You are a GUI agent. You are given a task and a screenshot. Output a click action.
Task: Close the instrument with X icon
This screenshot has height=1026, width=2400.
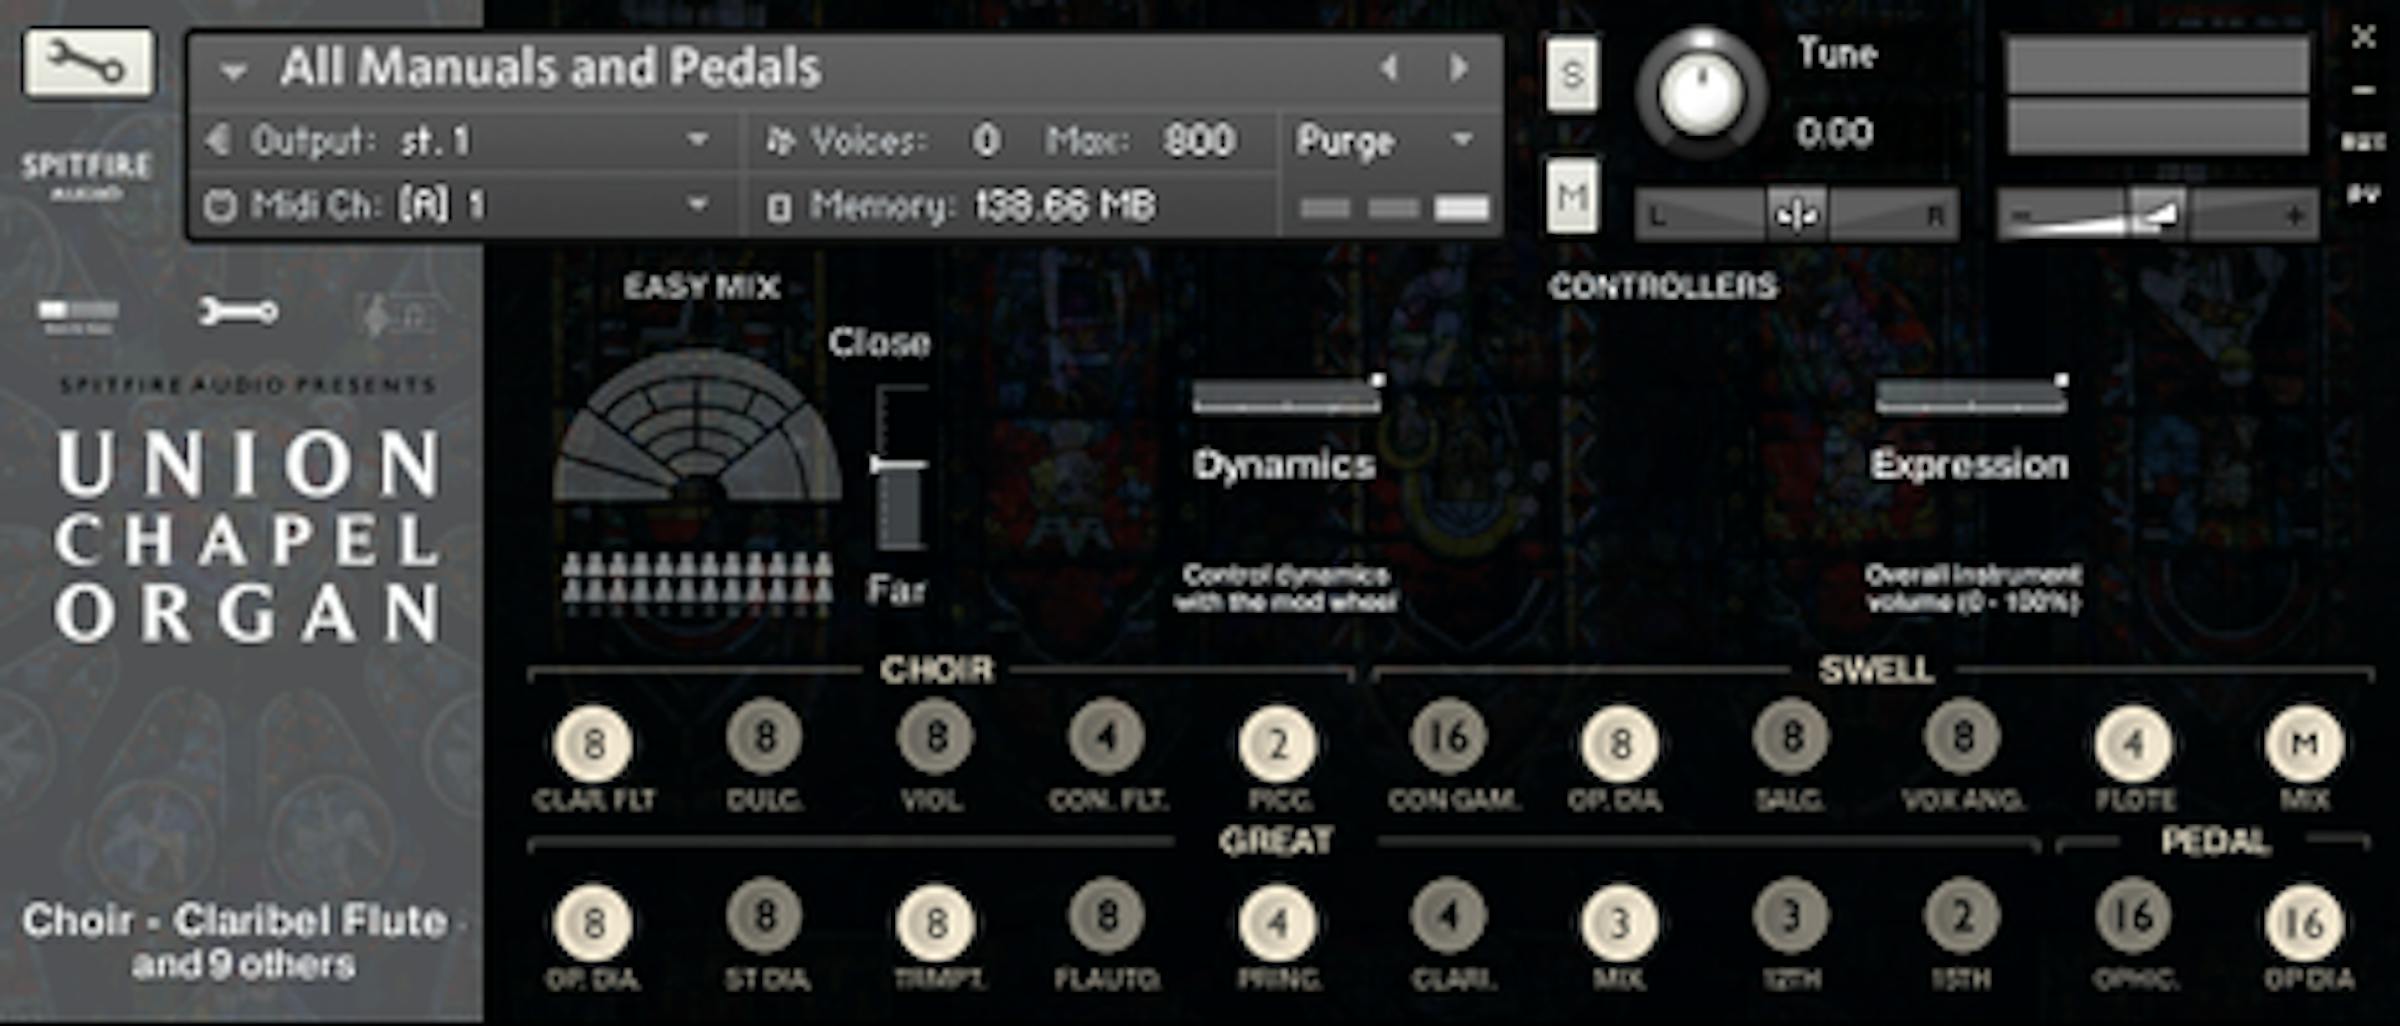pos(2364,37)
